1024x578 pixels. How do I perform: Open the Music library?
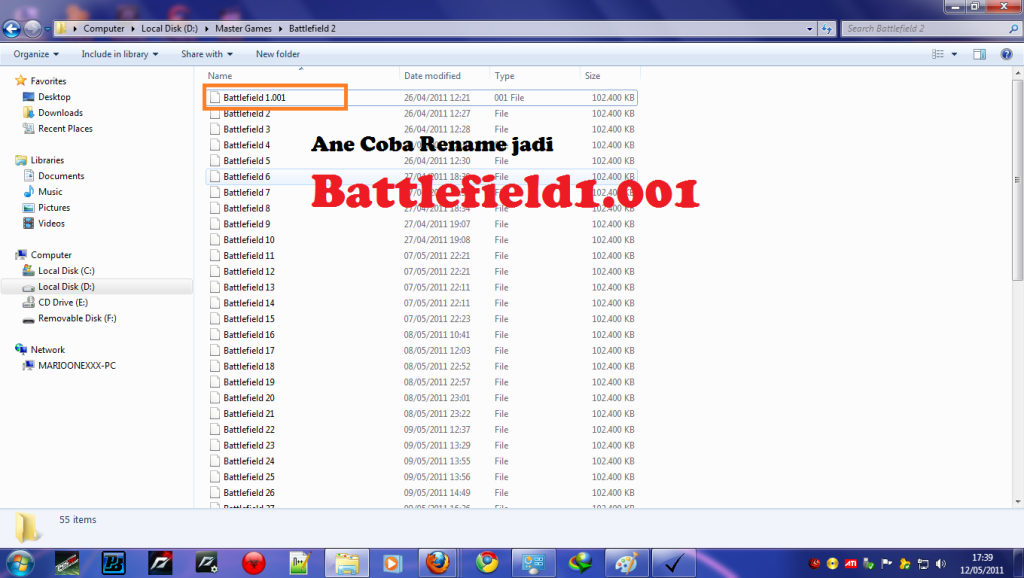(x=50, y=191)
